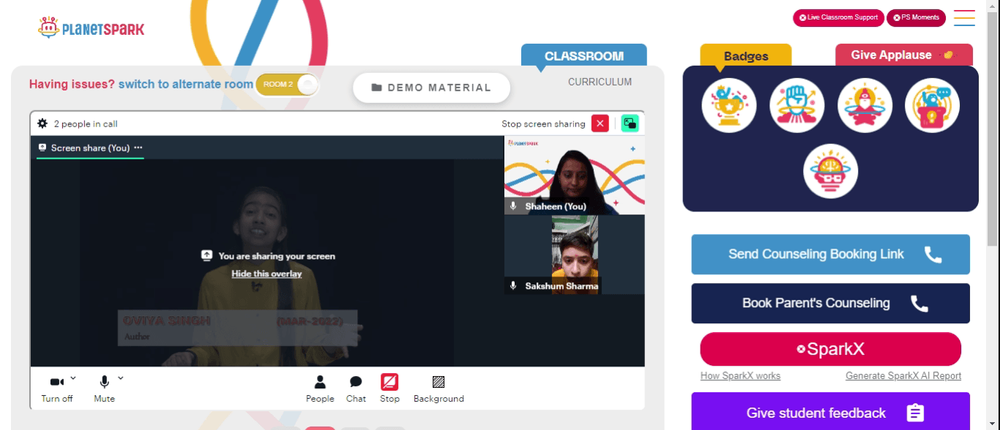Click Stop screen sharing label
The image size is (1000, 430).
click(543, 124)
